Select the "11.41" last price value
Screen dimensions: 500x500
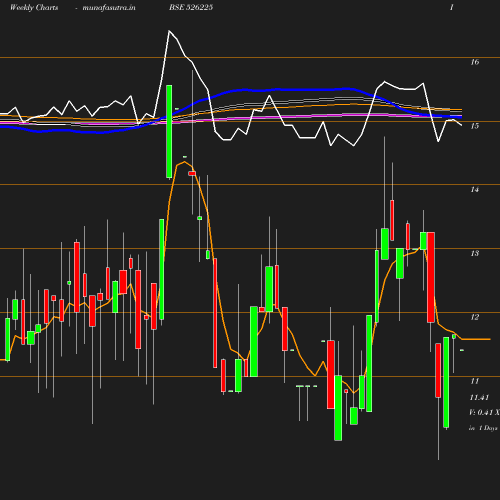point(479,397)
